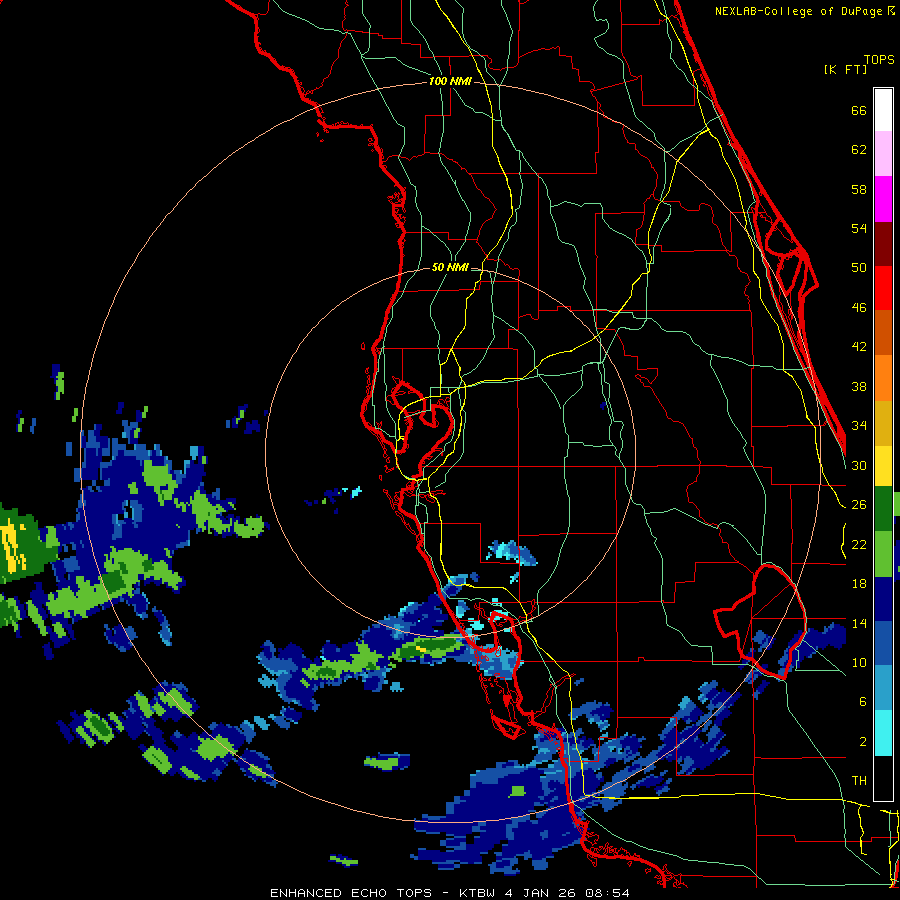Click the legend value "54"
This screenshot has height=900, width=900.
click(859, 228)
